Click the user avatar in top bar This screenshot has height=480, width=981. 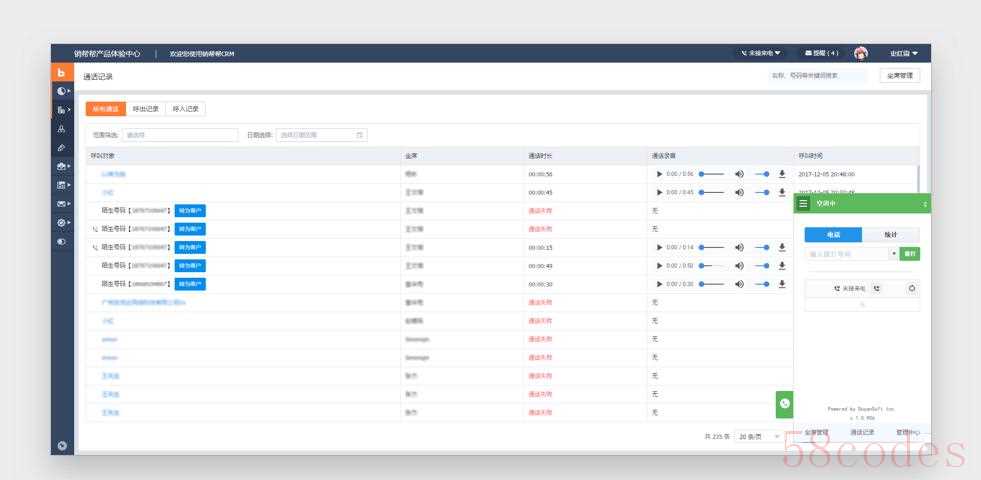tap(862, 53)
